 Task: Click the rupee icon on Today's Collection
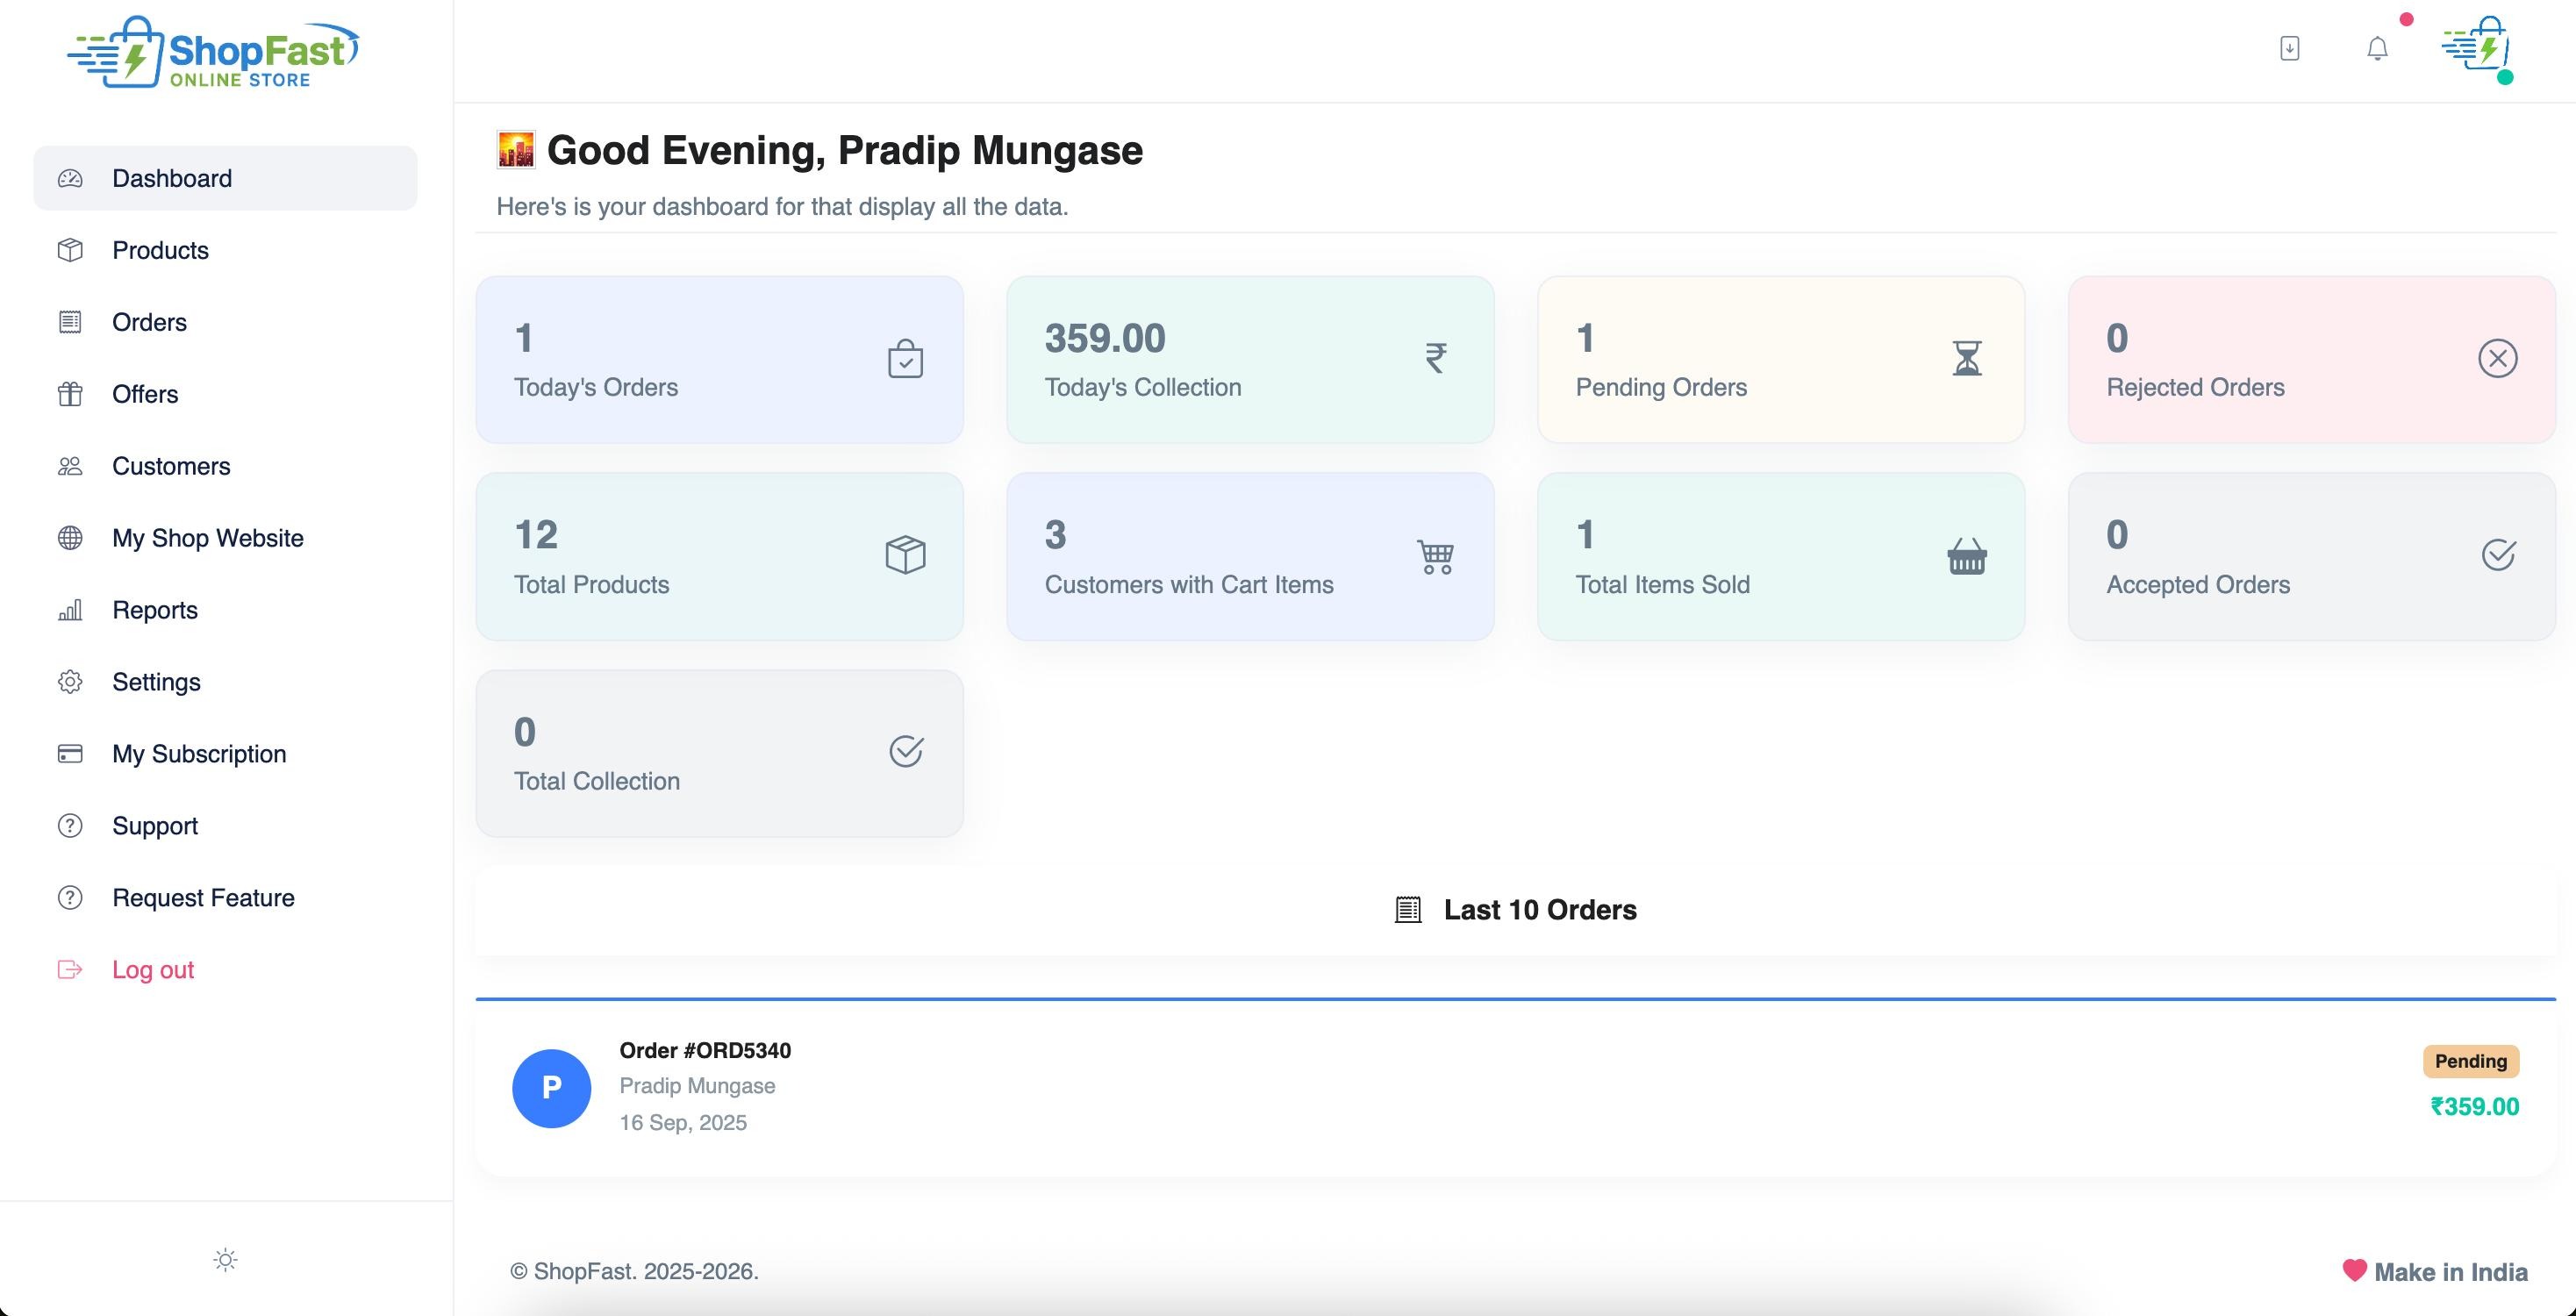tap(1436, 358)
